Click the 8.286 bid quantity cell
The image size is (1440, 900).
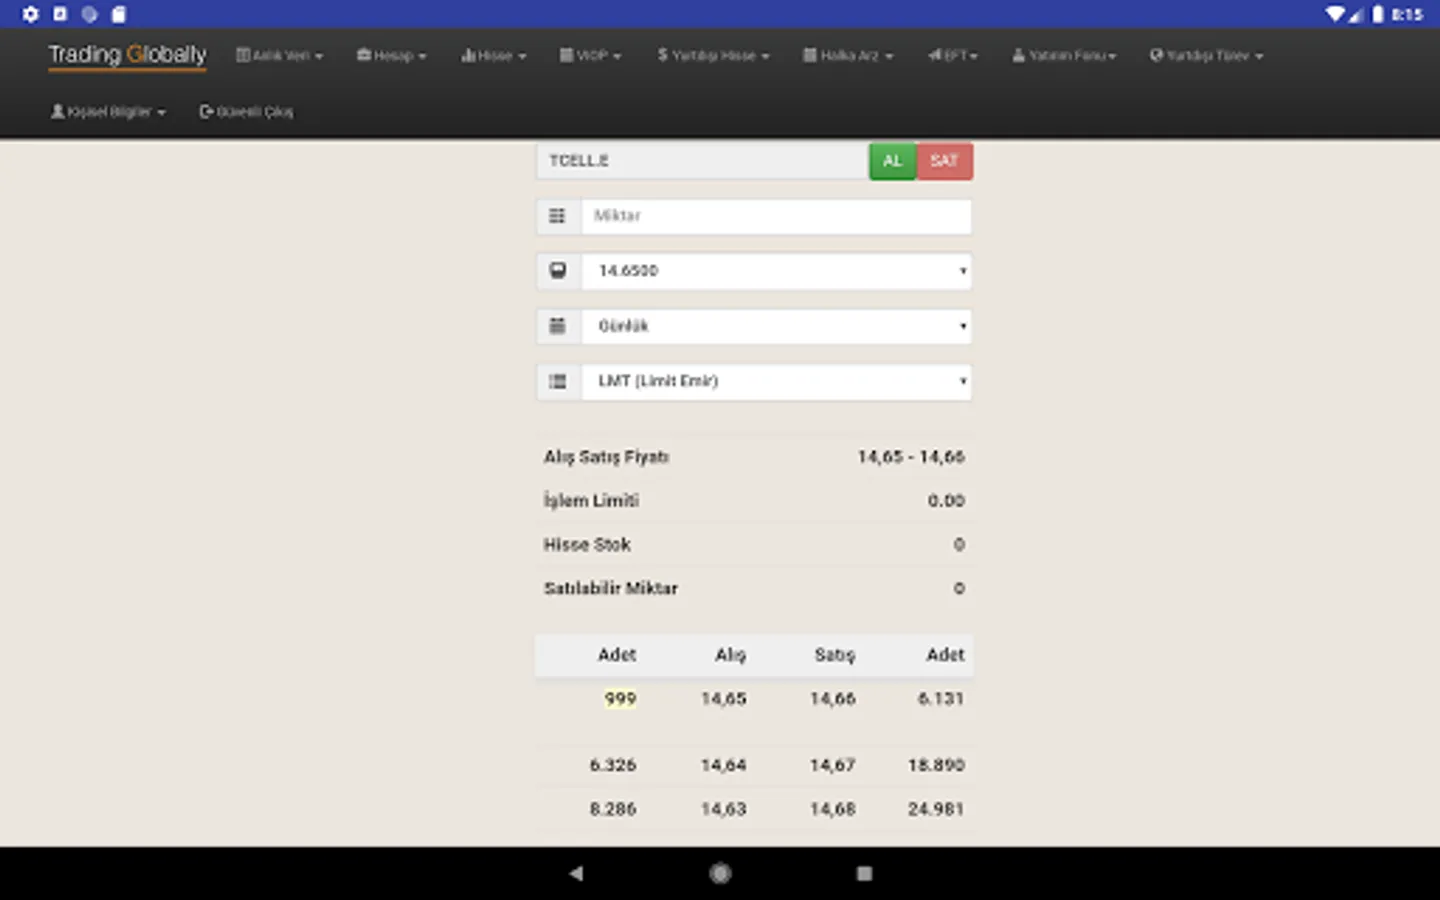613,809
